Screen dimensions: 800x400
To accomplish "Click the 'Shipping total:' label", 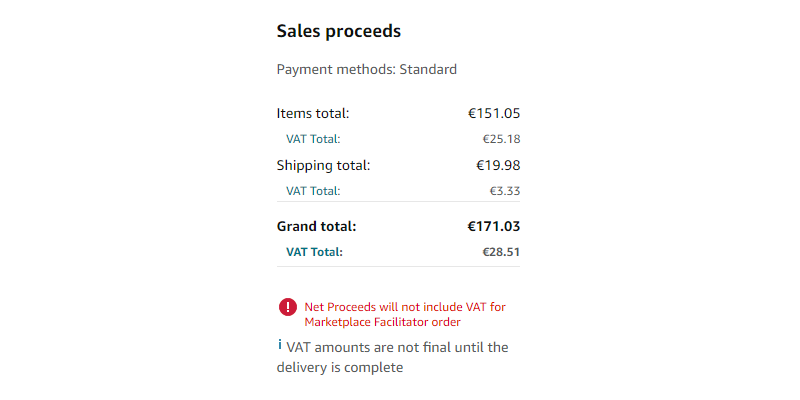I will (323, 165).
